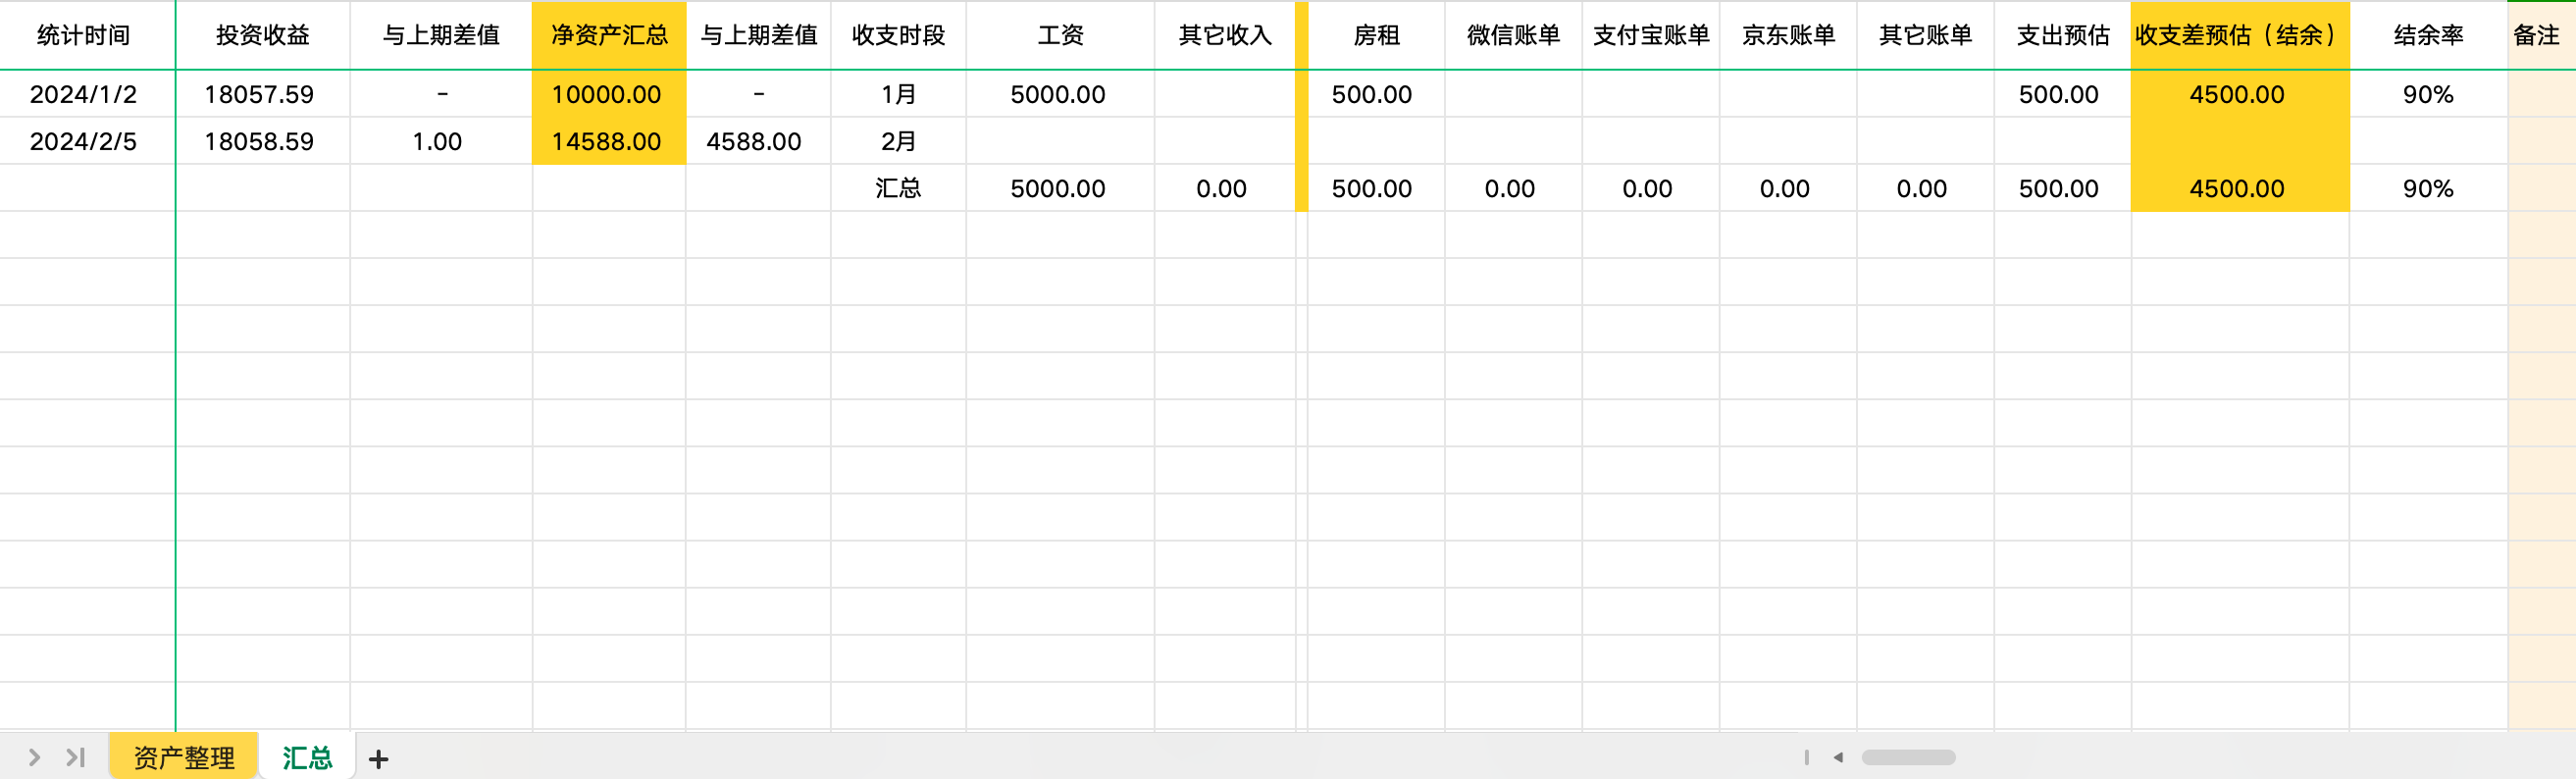This screenshot has width=2576, height=779.
Task: Add a new sheet with plus icon
Action: (x=378, y=759)
